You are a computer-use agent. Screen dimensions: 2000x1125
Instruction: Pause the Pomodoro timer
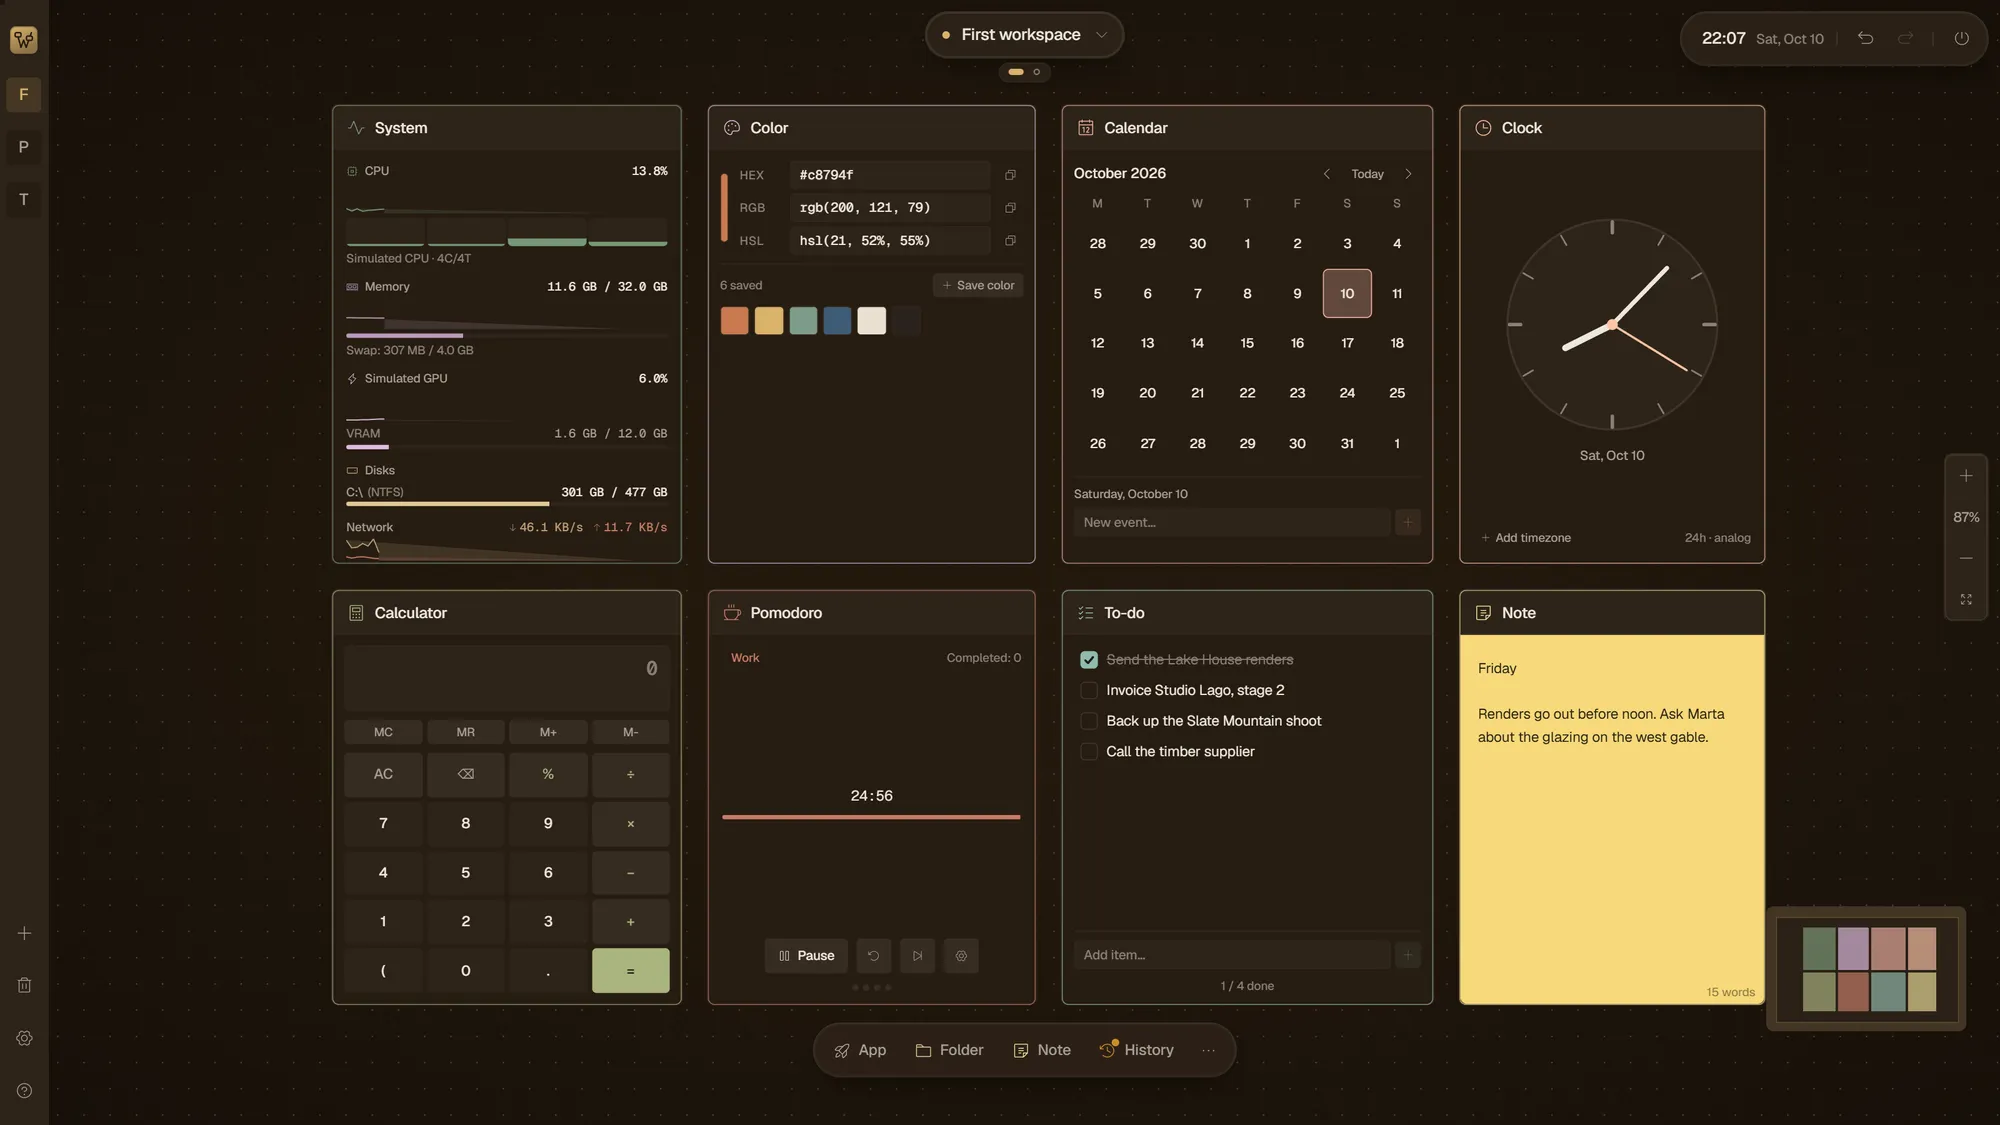pos(806,956)
